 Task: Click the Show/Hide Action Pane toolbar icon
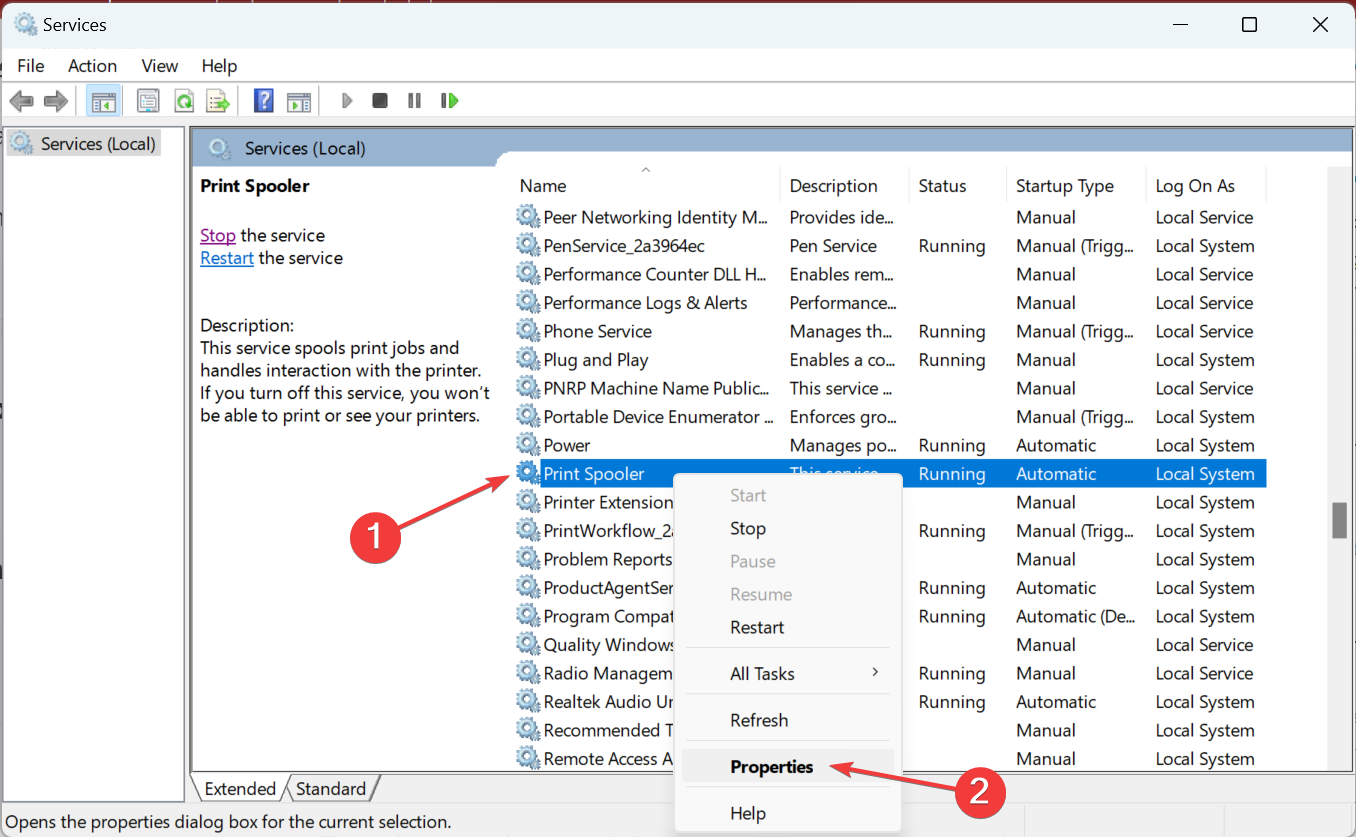(299, 101)
